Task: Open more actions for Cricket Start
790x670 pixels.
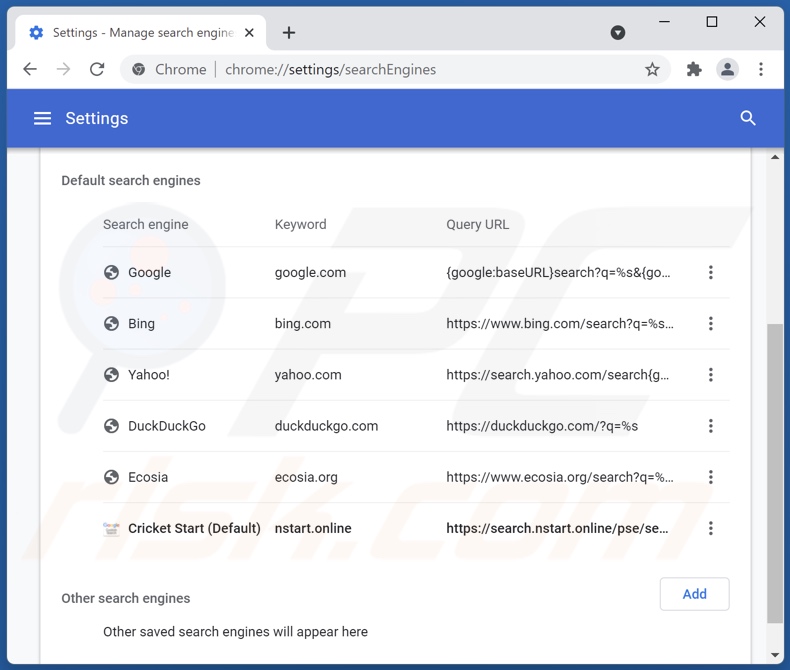Action: (710, 528)
